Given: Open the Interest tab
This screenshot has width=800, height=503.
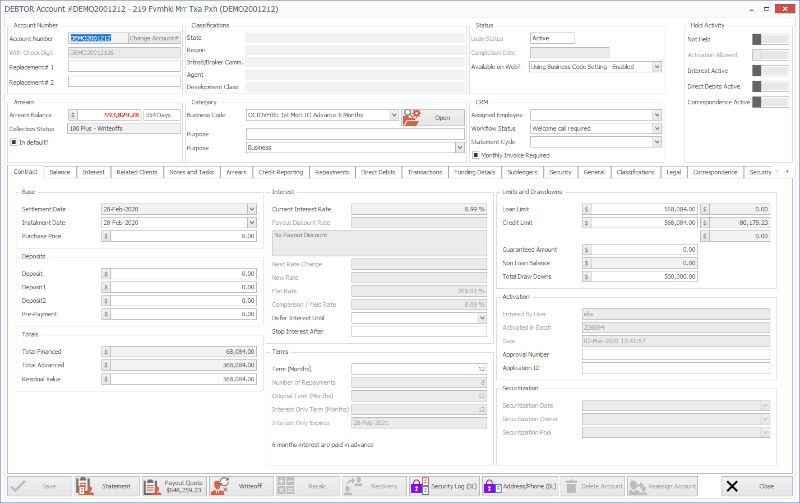Looking at the screenshot, I should click(93, 172).
